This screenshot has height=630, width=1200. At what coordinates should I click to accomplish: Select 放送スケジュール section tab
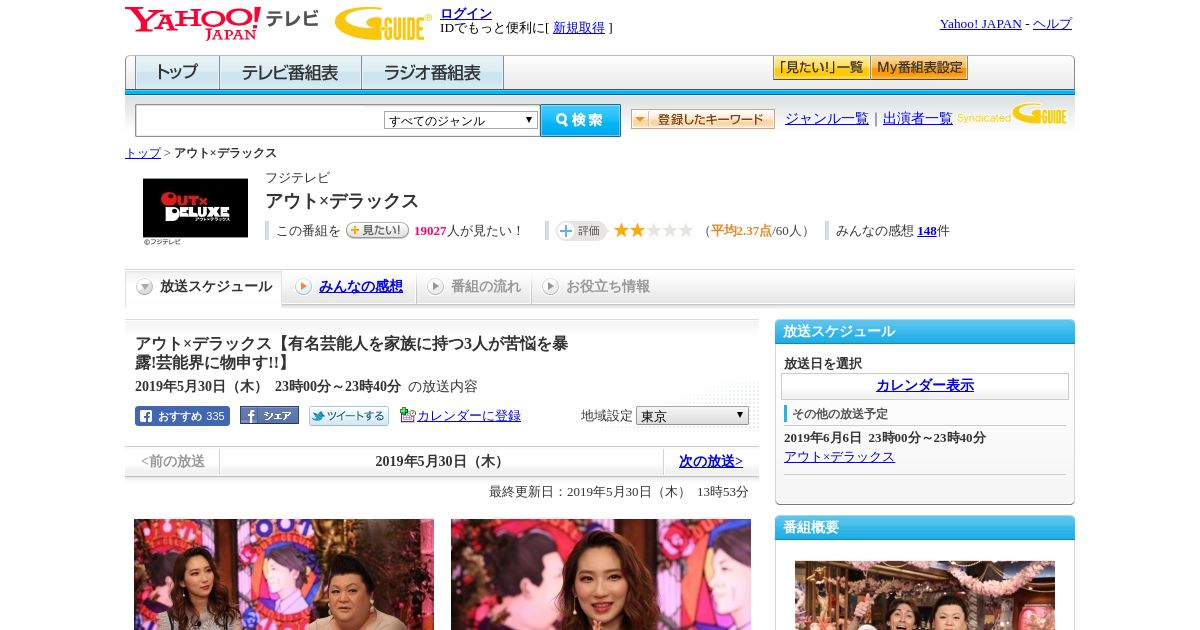click(204, 287)
